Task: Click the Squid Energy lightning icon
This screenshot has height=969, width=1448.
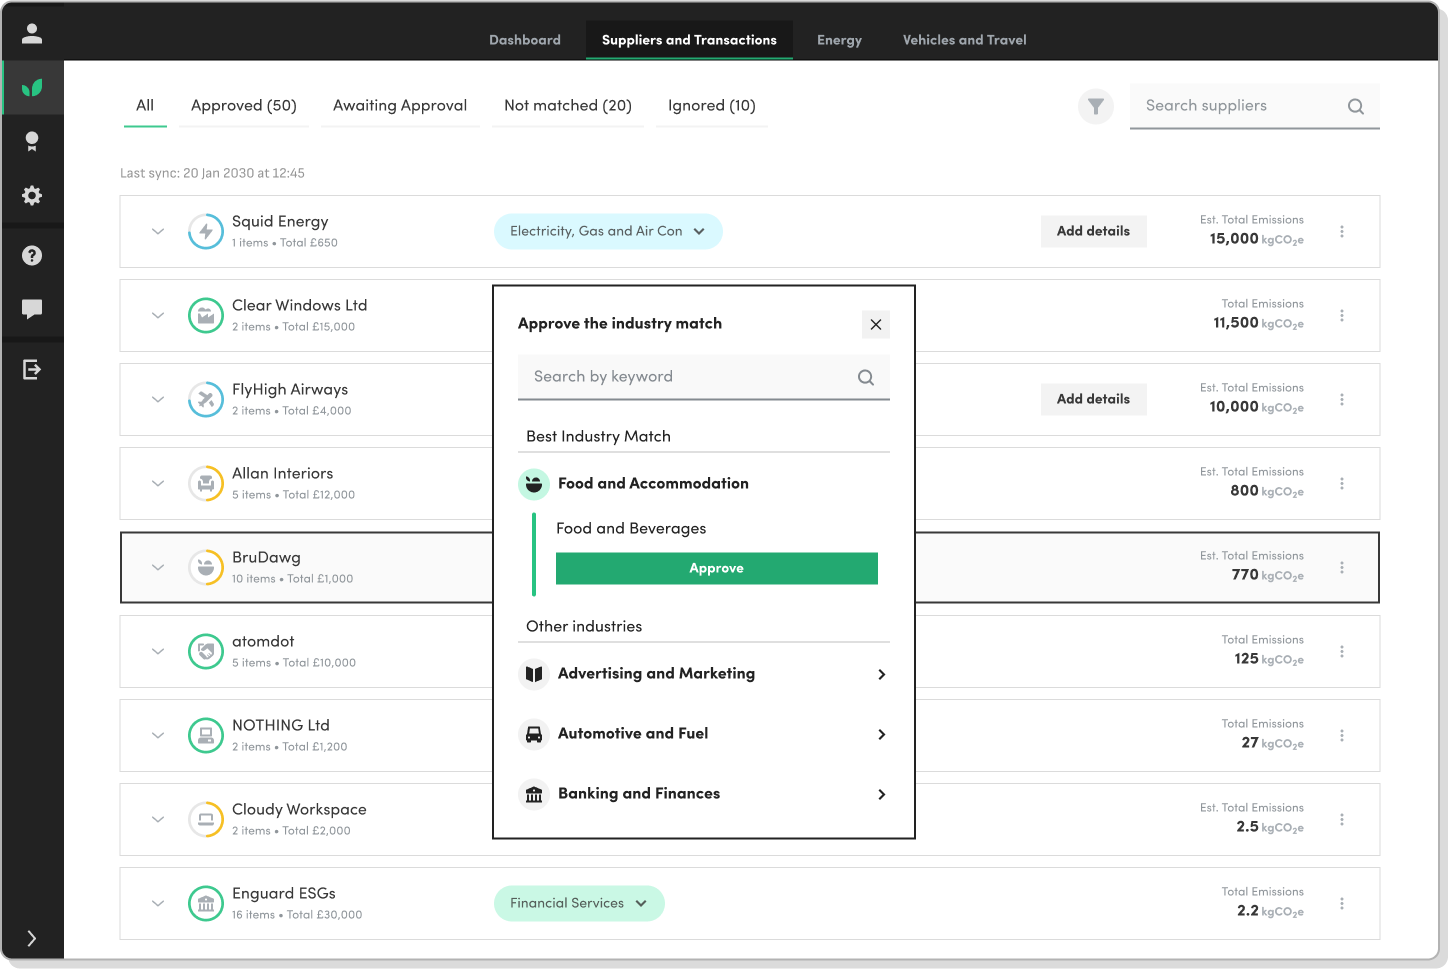Action: [206, 231]
